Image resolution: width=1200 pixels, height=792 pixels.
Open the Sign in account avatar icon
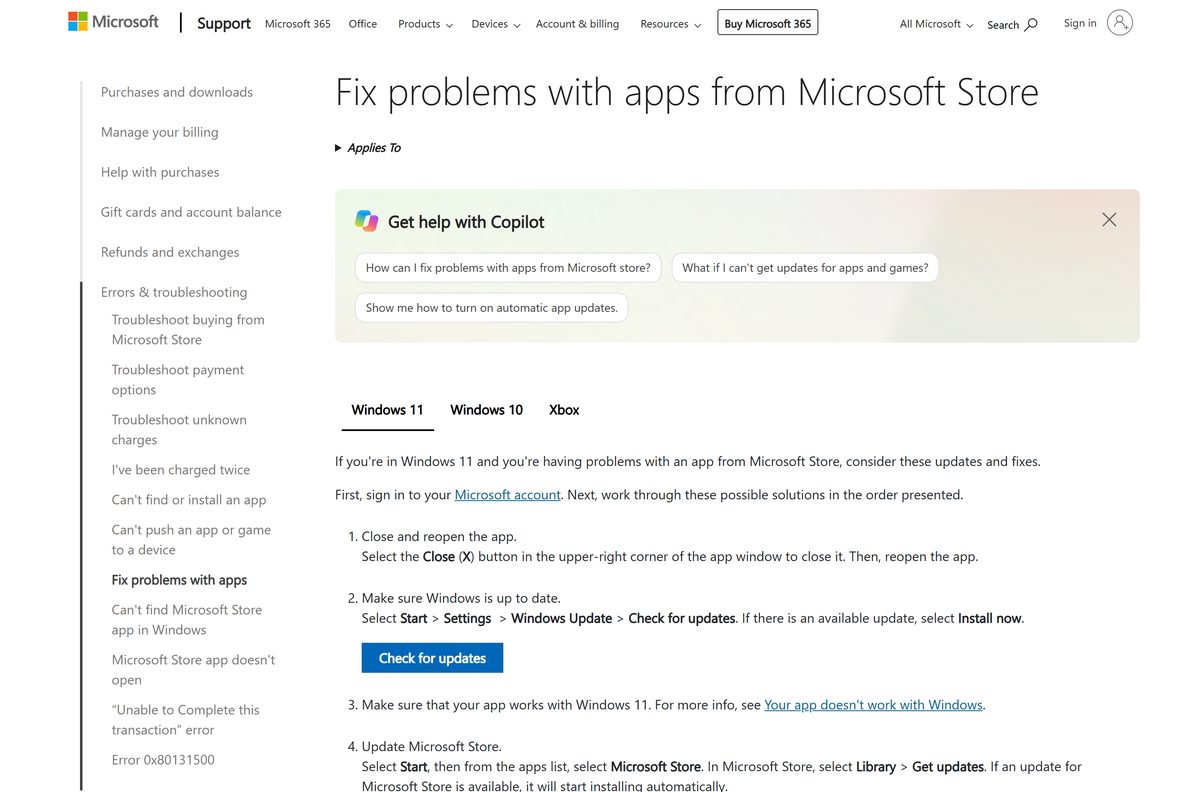[1120, 23]
